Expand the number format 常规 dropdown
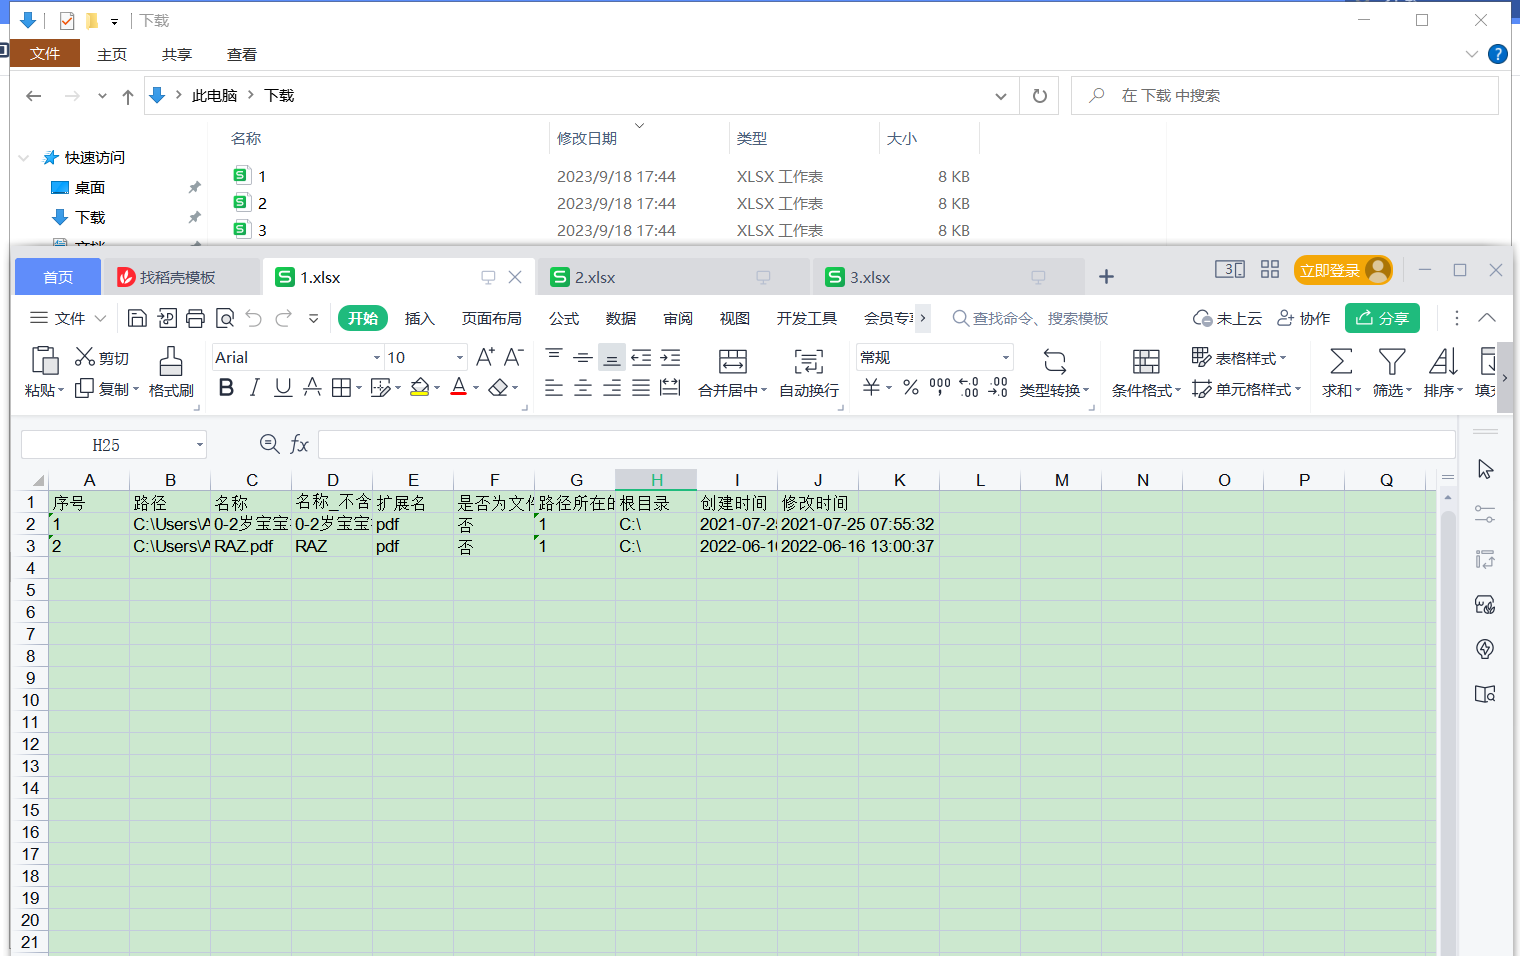The width and height of the screenshot is (1520, 956). point(1005,358)
